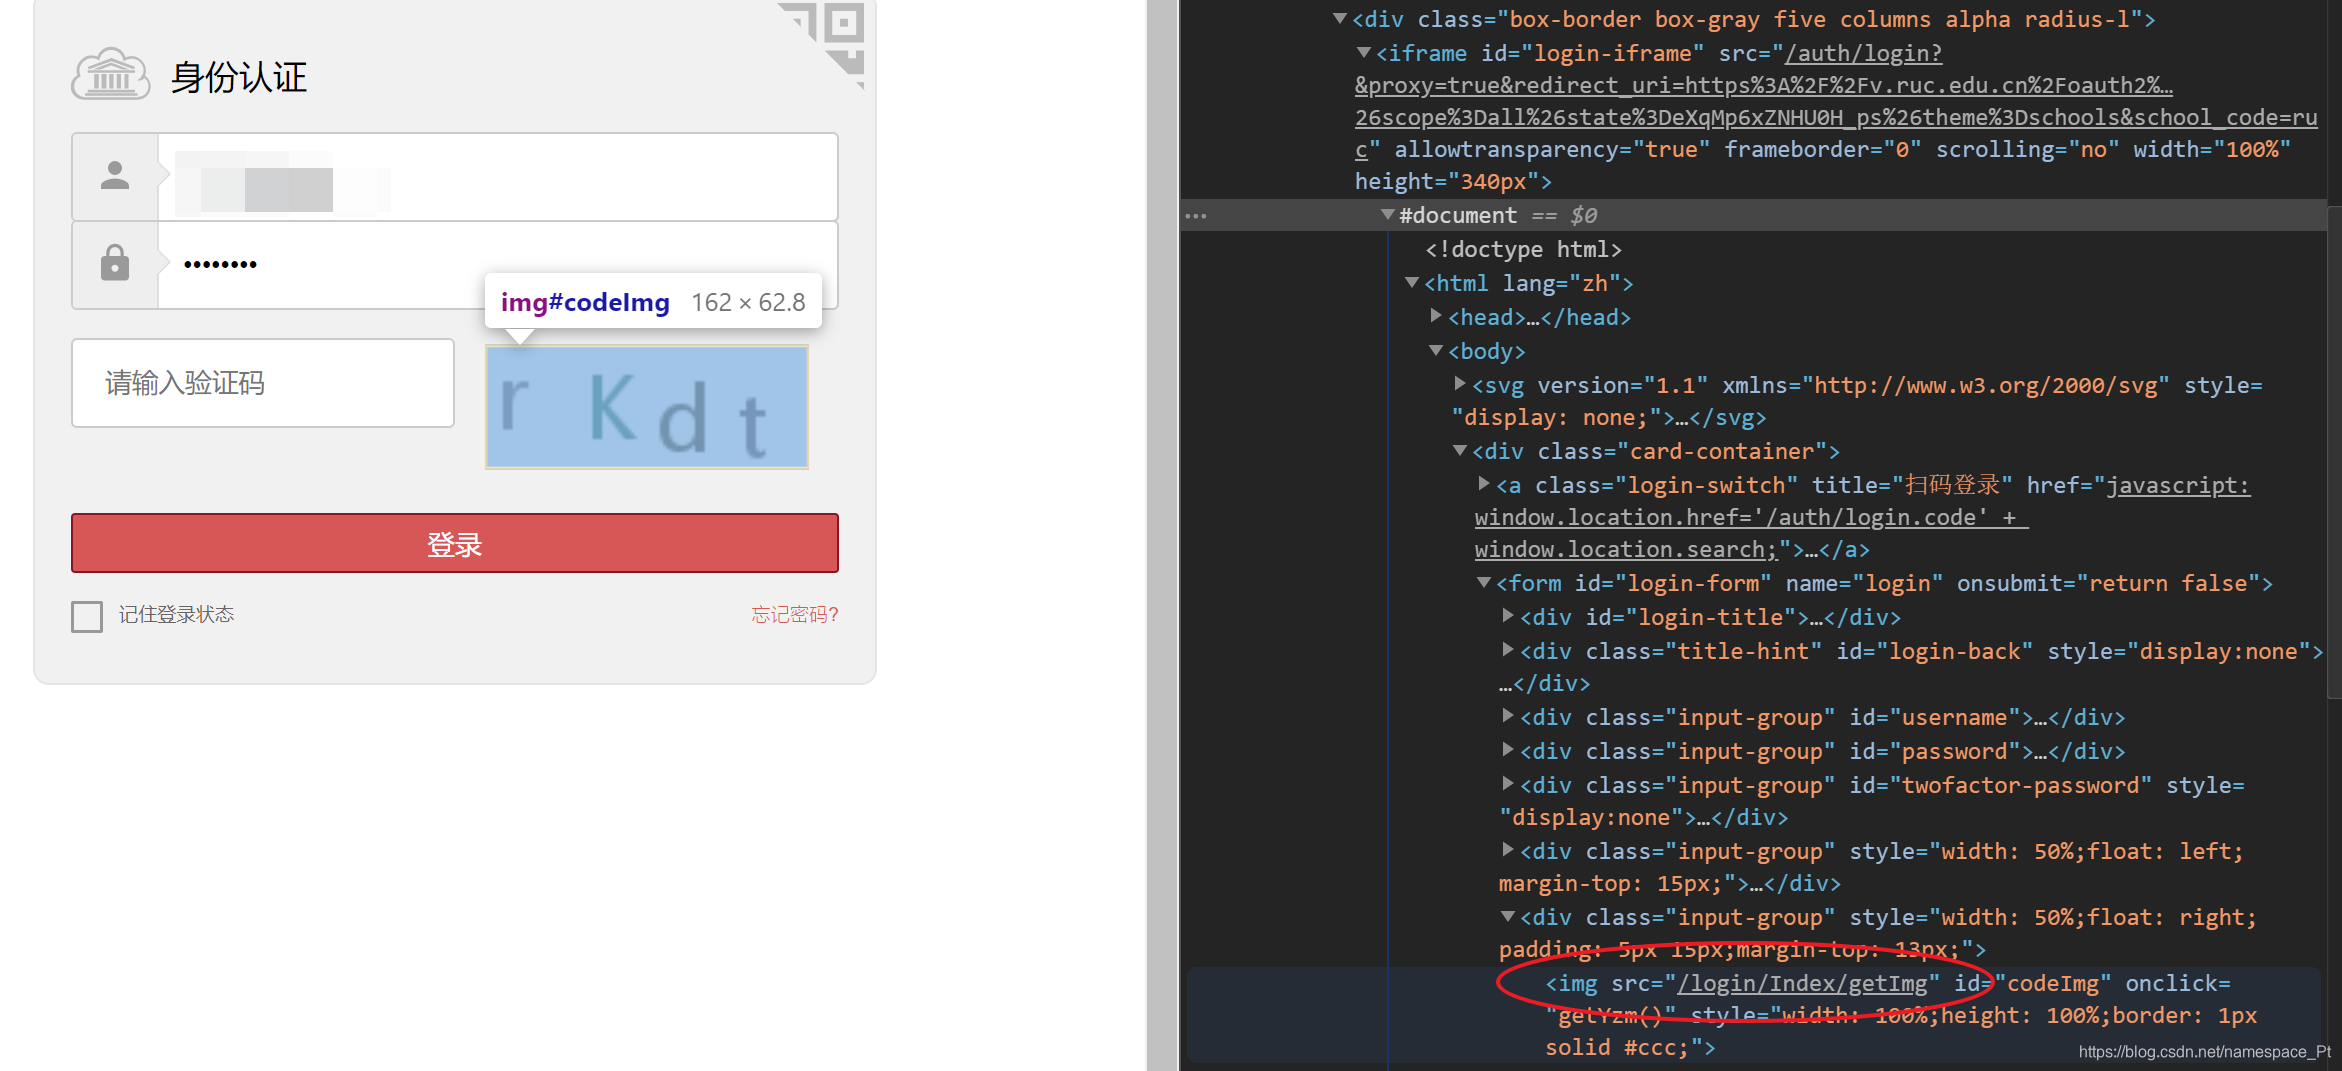Toggle the 记住登录状态 checkbox
This screenshot has width=2342, height=1071.
87,616
